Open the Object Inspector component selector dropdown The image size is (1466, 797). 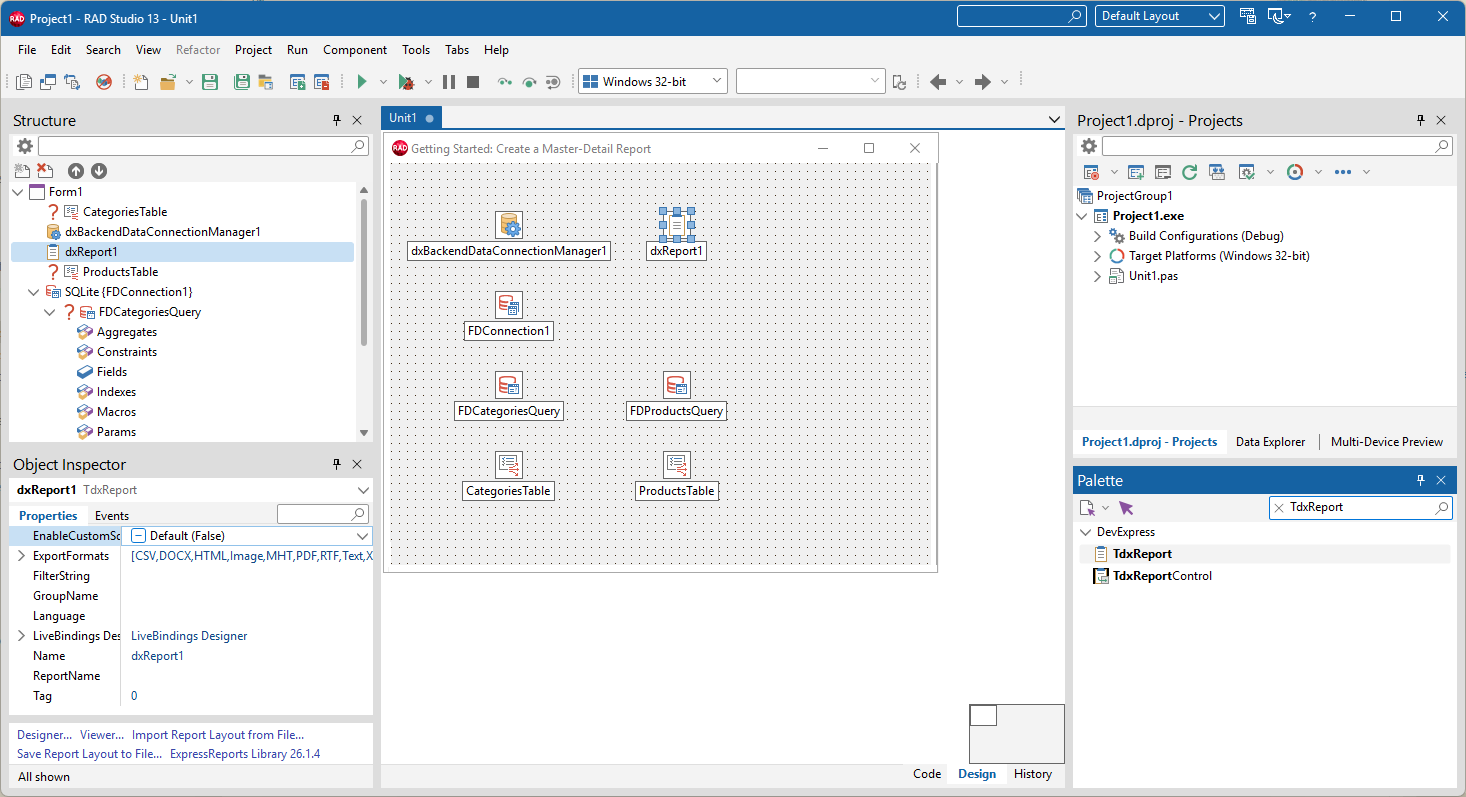(363, 490)
